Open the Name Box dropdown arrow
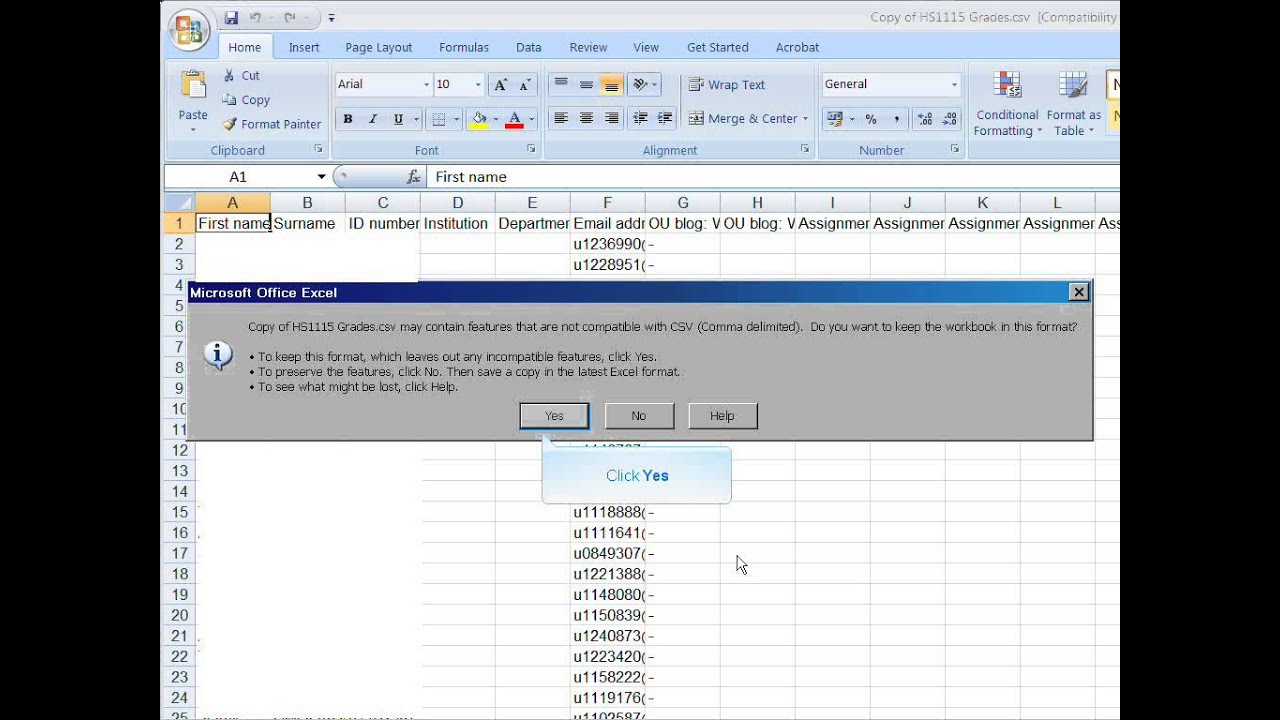The image size is (1280, 720). click(x=321, y=177)
